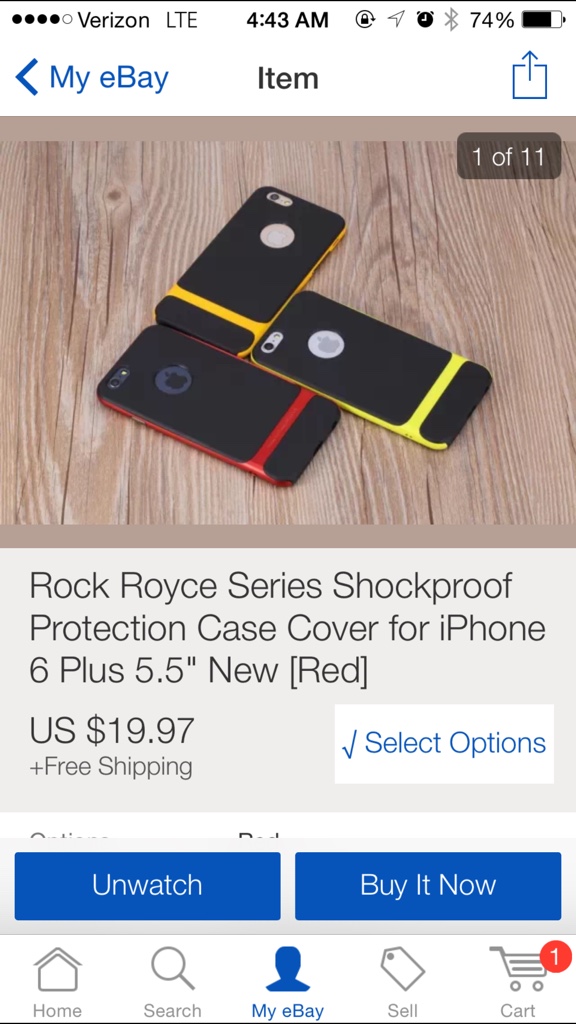Tap the Rock Royce Series item title
Screen dimensions: 576x1024
pos(287,629)
